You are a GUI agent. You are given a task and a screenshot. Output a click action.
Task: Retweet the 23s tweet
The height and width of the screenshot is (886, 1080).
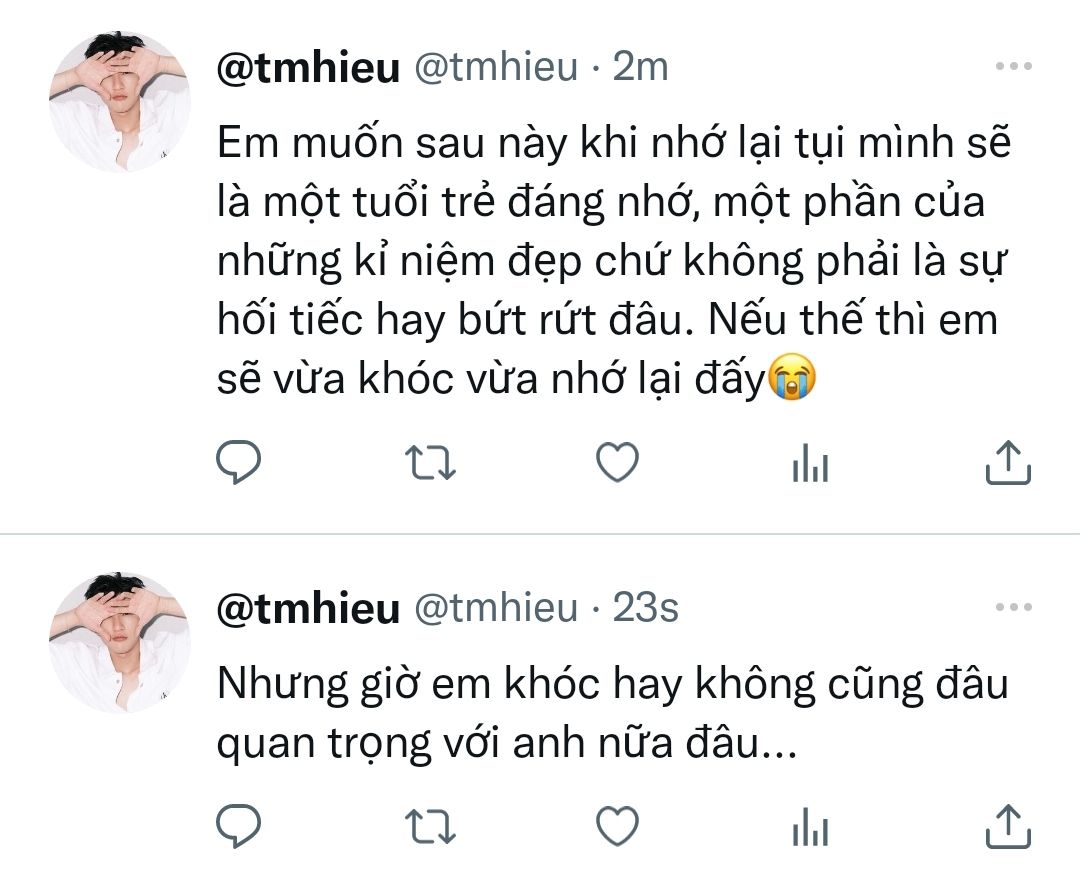pyautogui.click(x=430, y=826)
